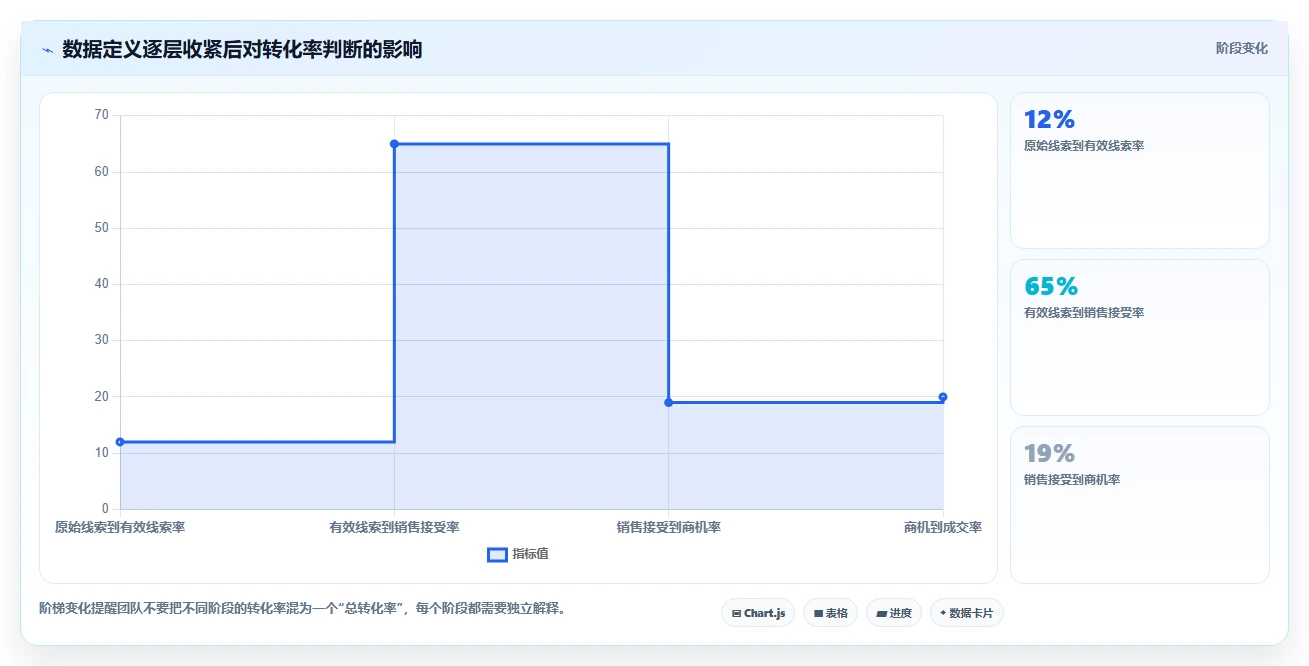Click the chart point at value 12
Viewport: 1309px width, 666px height.
pyautogui.click(x=120, y=442)
